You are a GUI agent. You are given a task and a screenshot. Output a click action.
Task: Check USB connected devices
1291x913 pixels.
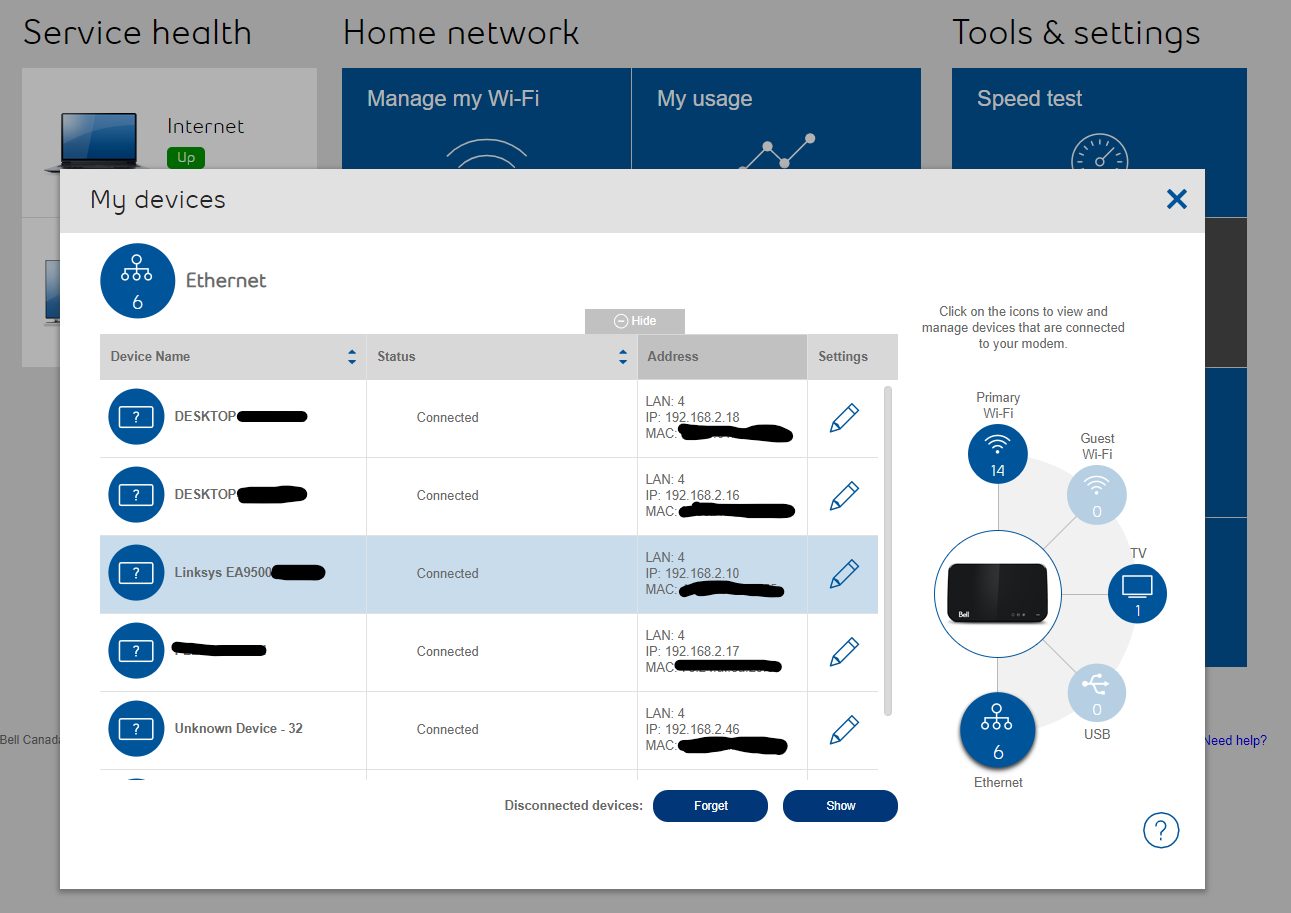[x=1096, y=691]
